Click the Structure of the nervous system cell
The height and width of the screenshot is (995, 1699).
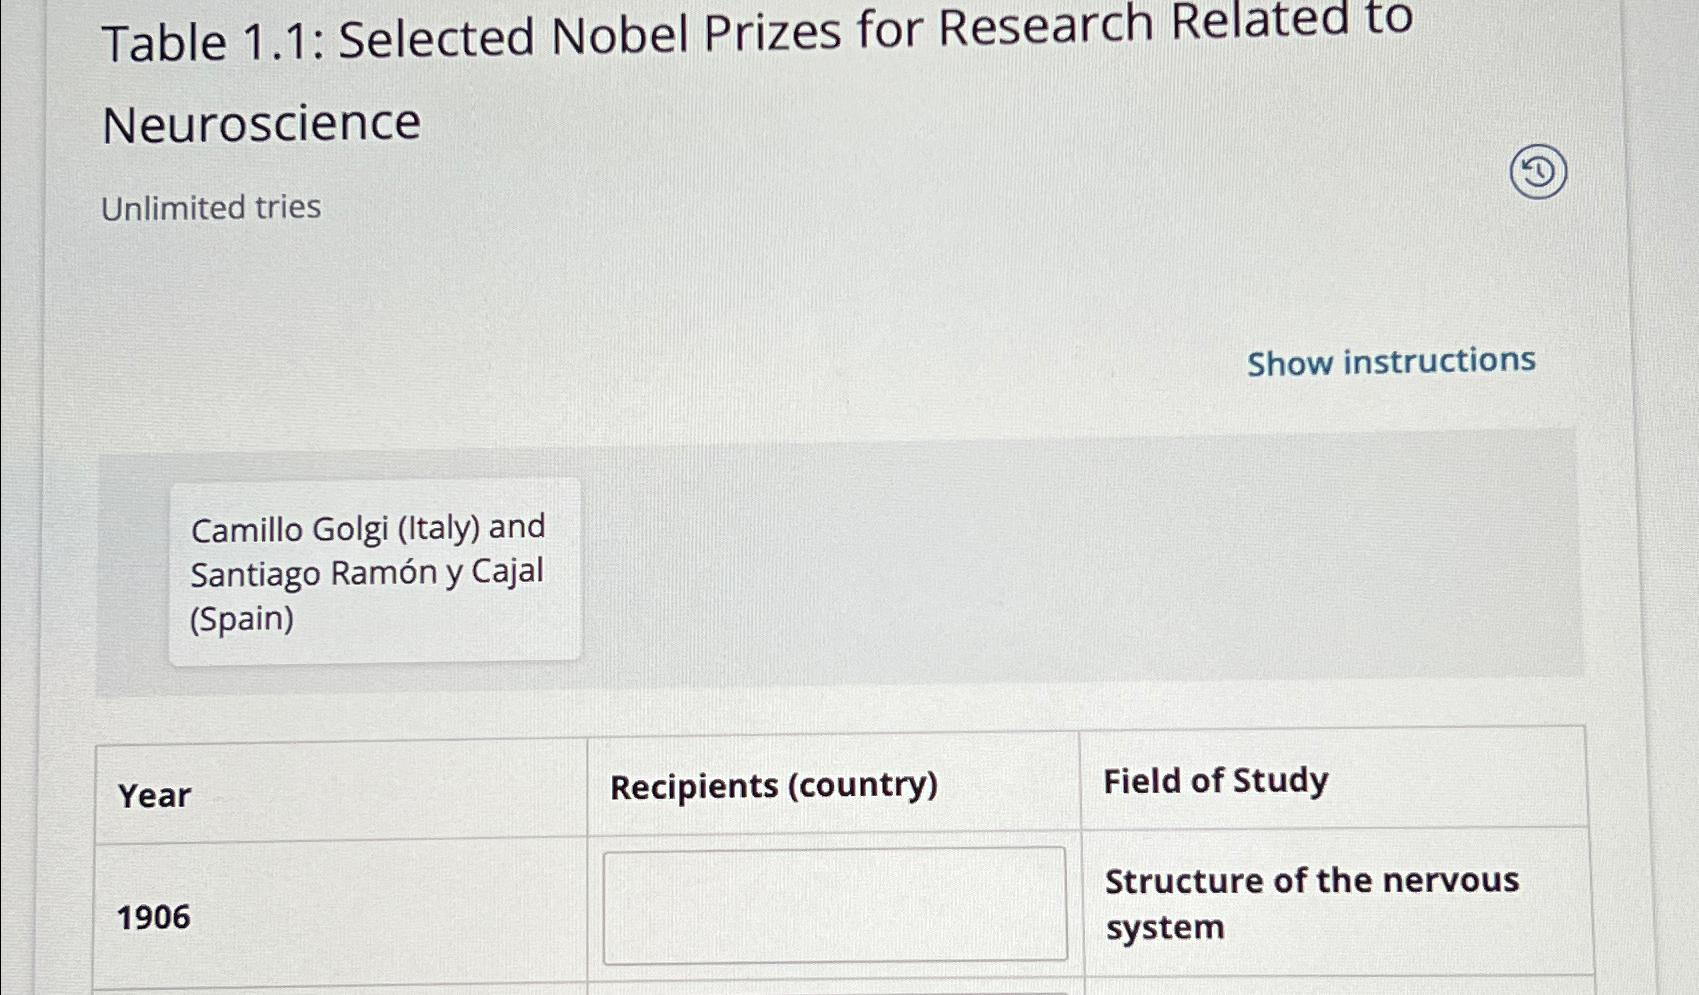click(x=1311, y=903)
